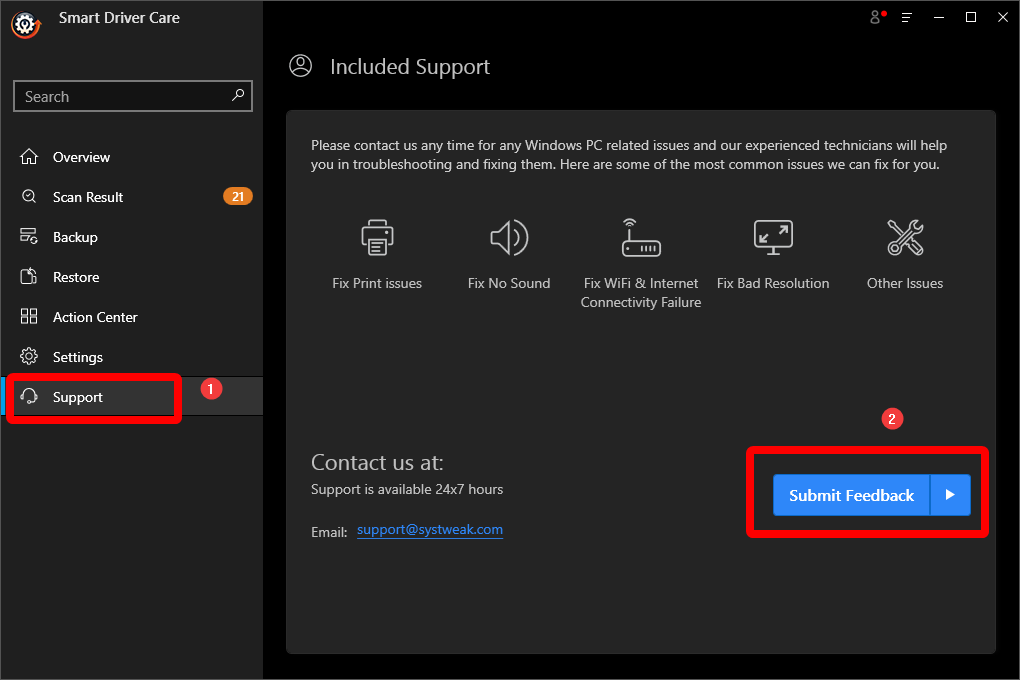This screenshot has width=1020, height=680.
Task: Click the Scan Result magnifier icon
Action: 29,197
